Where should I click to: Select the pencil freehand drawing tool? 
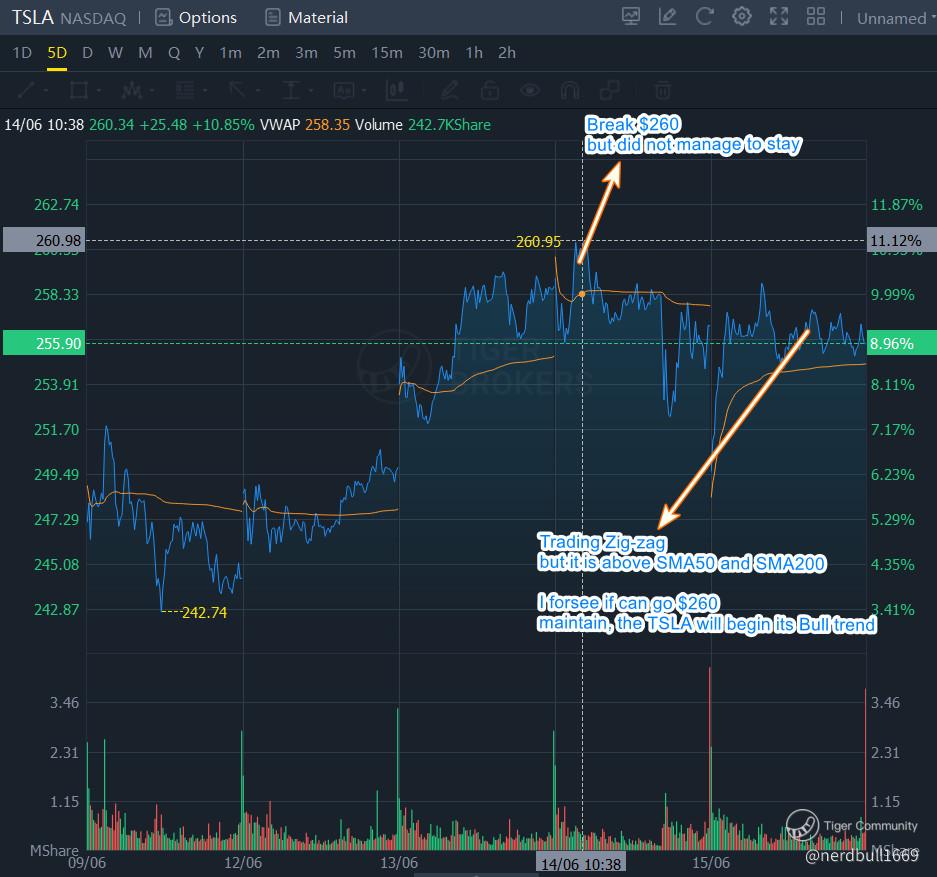click(x=449, y=90)
